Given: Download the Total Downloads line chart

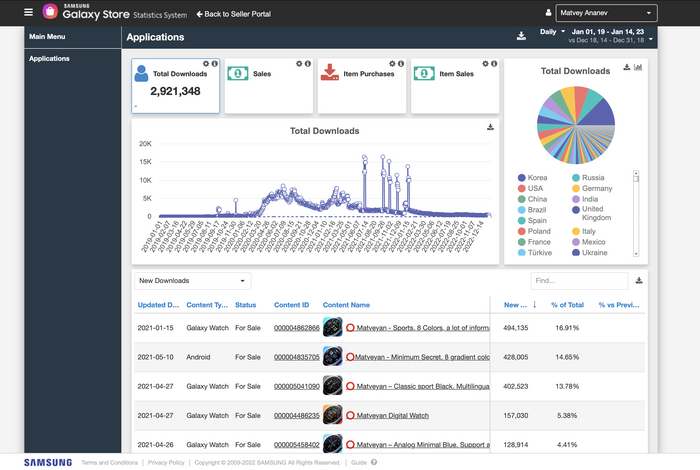Looking at the screenshot, I should [x=490, y=127].
